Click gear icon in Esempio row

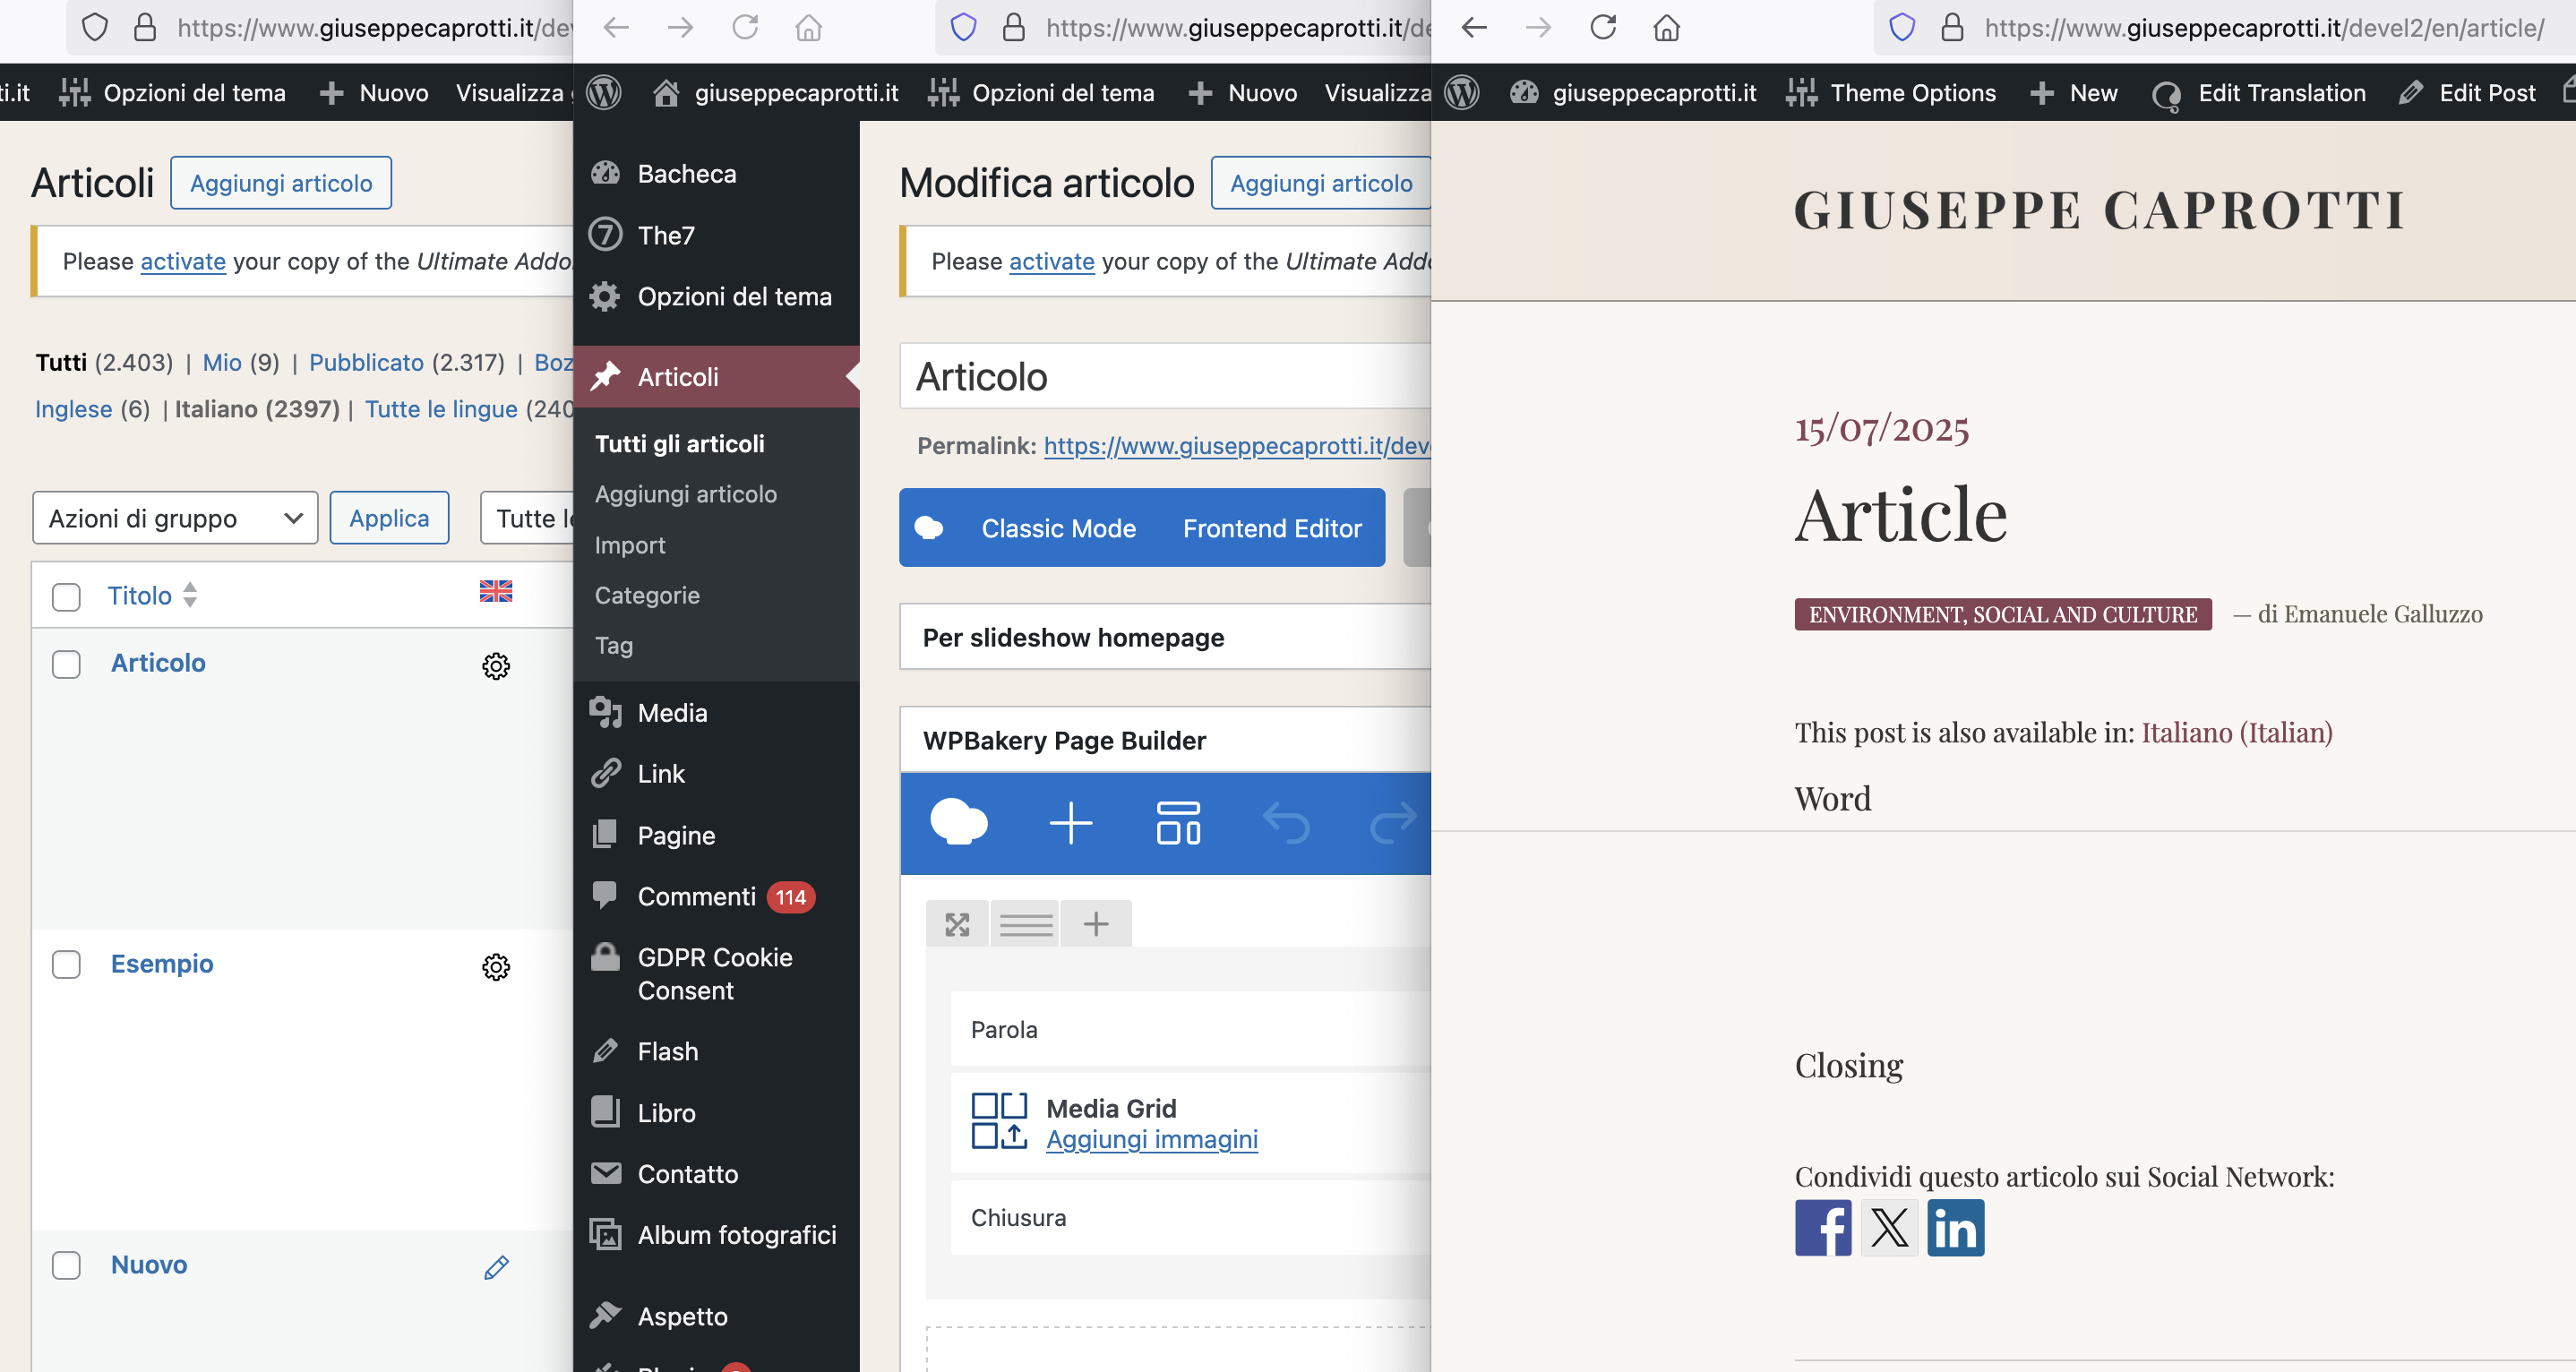pyautogui.click(x=496, y=967)
